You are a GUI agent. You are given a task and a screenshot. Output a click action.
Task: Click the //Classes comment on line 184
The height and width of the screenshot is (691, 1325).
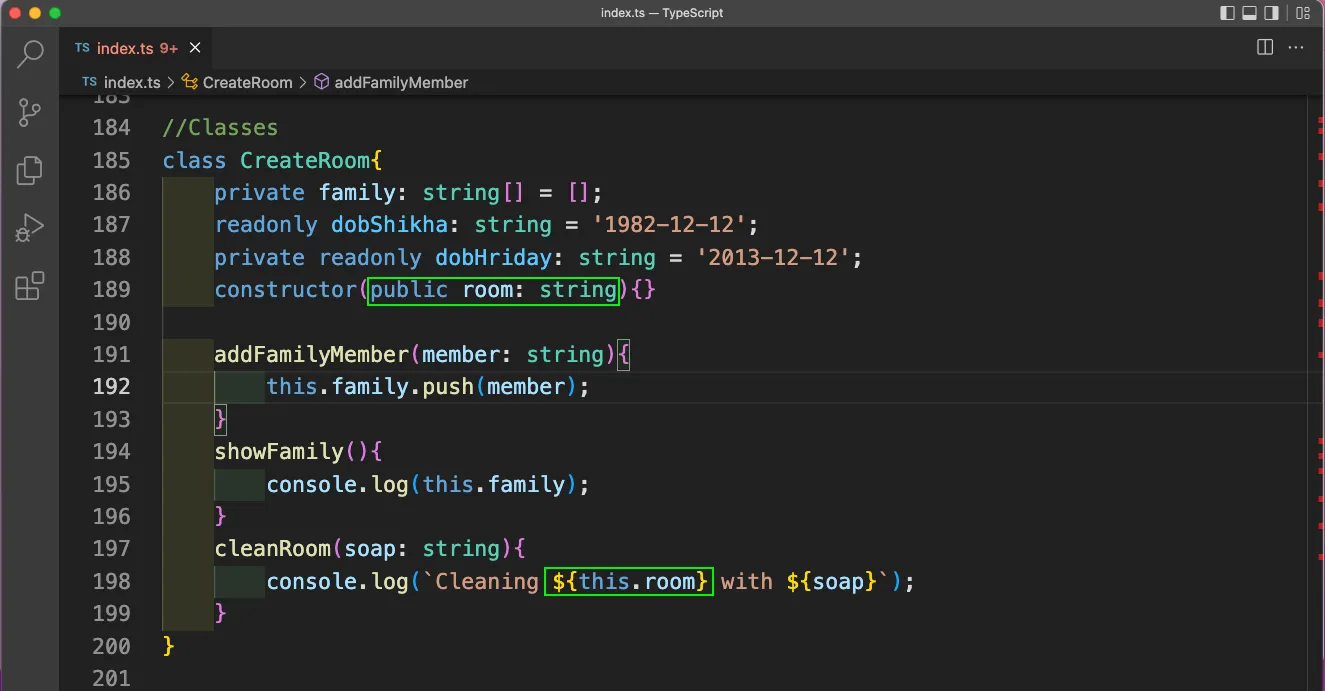[220, 128]
